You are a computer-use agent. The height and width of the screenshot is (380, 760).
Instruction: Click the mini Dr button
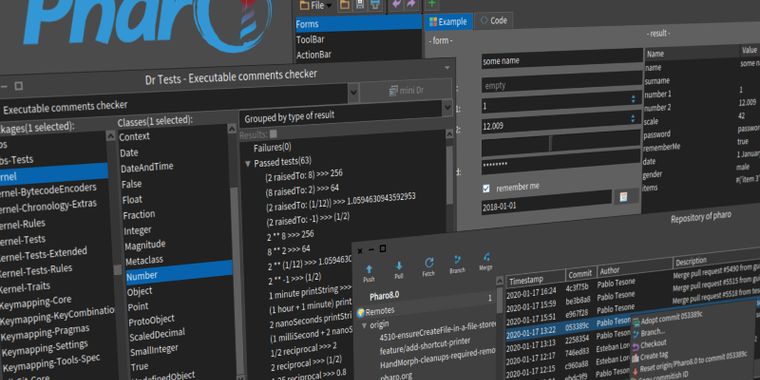click(x=405, y=90)
